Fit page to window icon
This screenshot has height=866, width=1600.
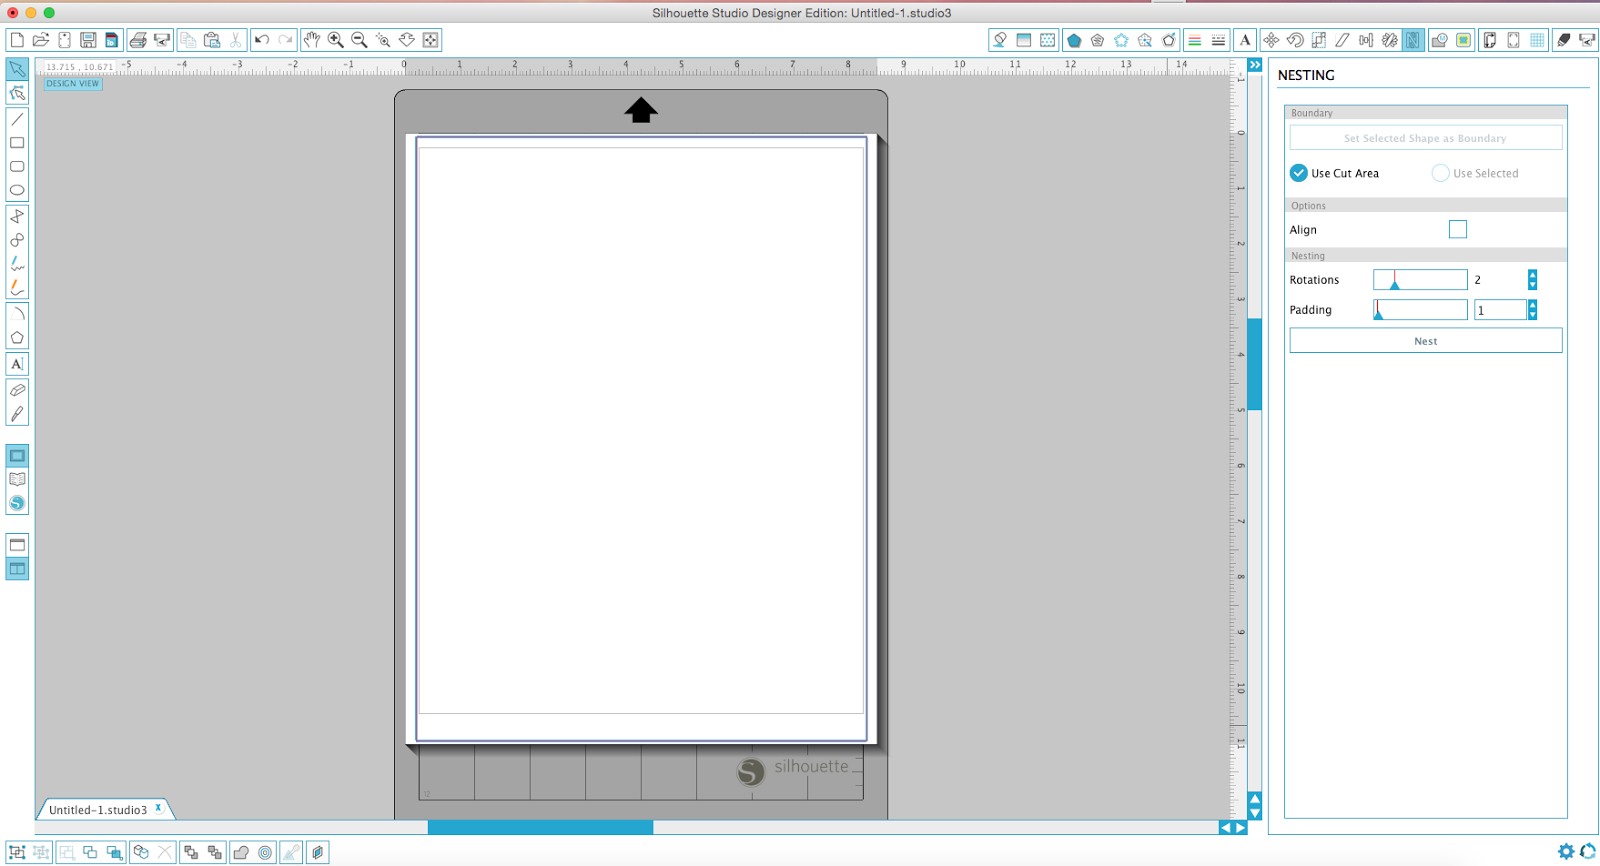[x=431, y=40]
